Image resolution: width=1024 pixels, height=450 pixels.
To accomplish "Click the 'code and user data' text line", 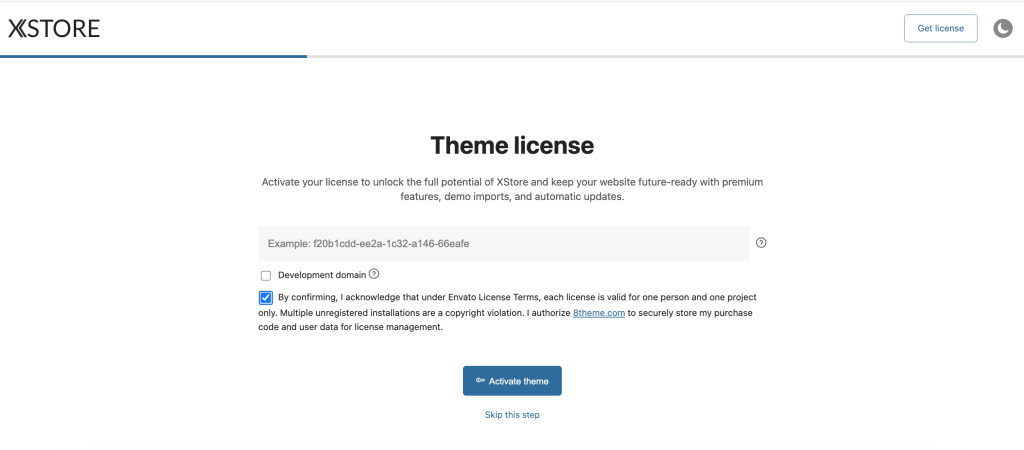I will (350, 327).
